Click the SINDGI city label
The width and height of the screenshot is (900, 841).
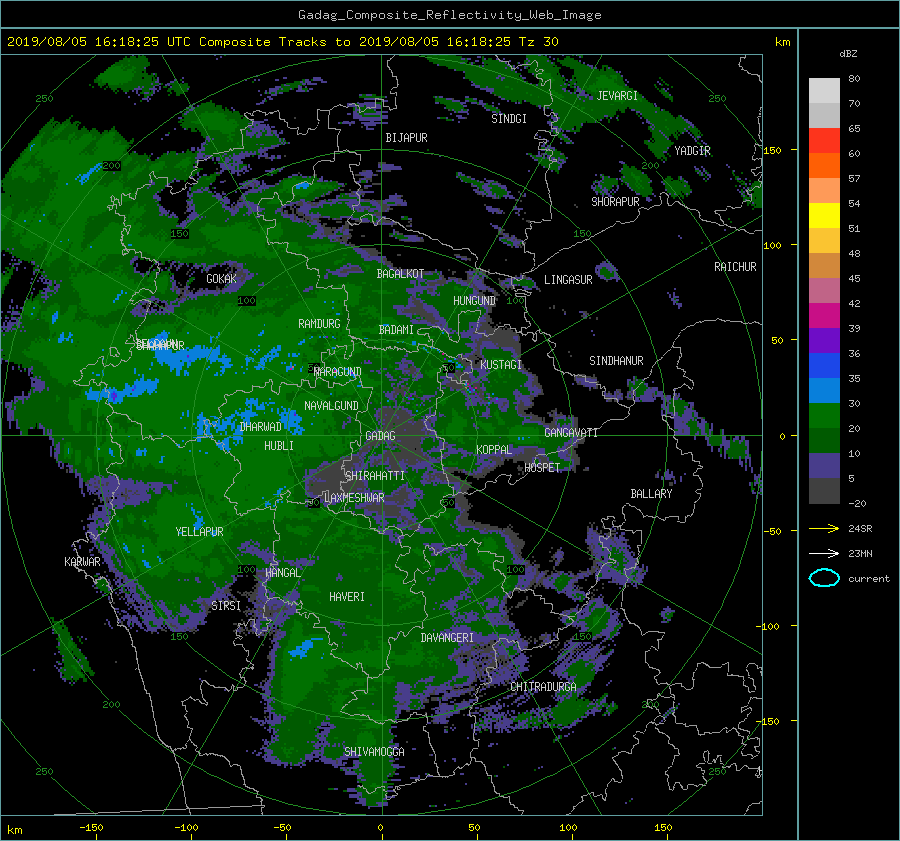[x=509, y=119]
